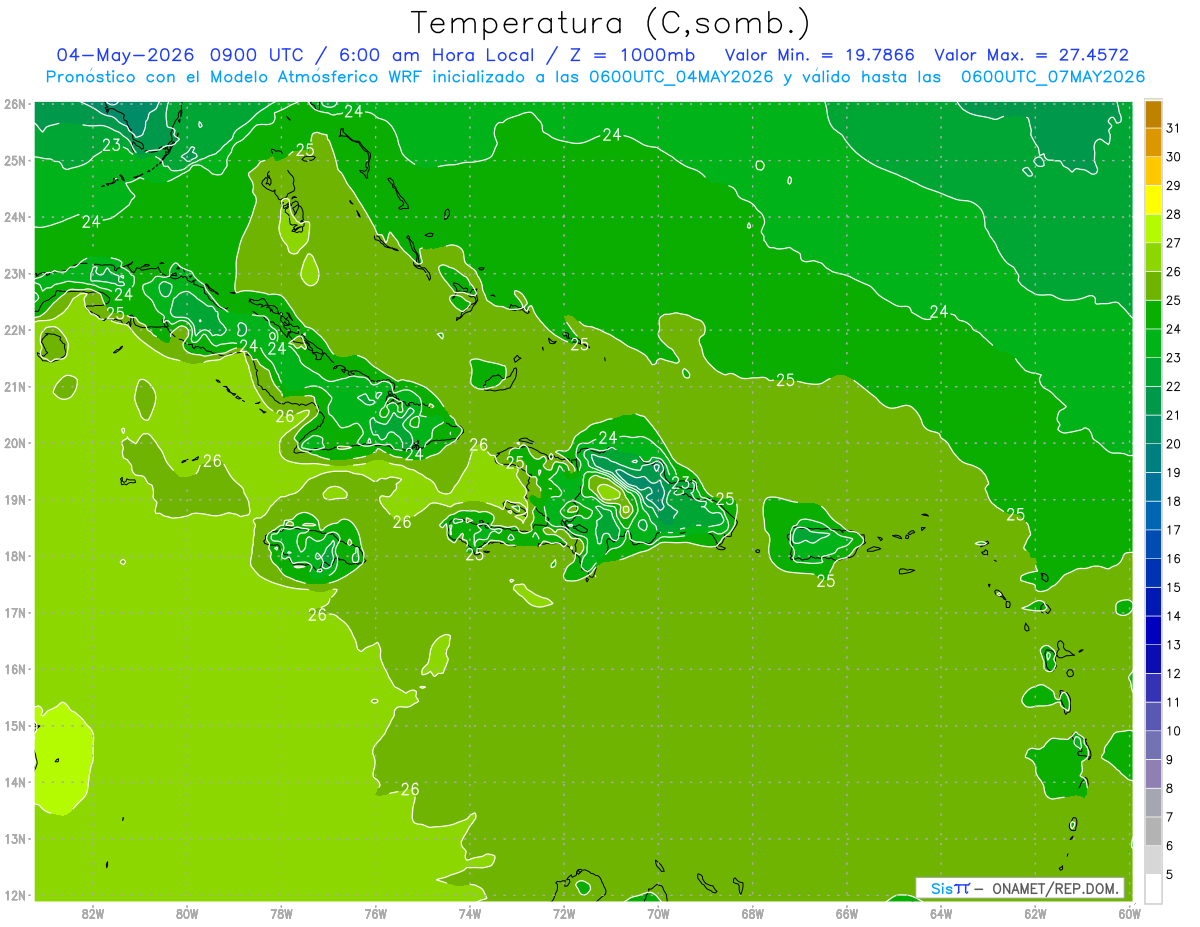This screenshot has height=927, width=1200.
Task: Click the orange 31 degree legend swatch
Action: (1152, 115)
